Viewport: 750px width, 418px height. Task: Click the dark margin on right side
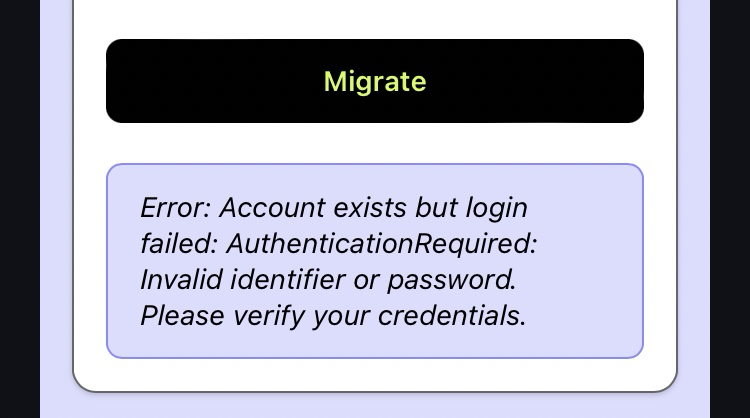[730, 200]
